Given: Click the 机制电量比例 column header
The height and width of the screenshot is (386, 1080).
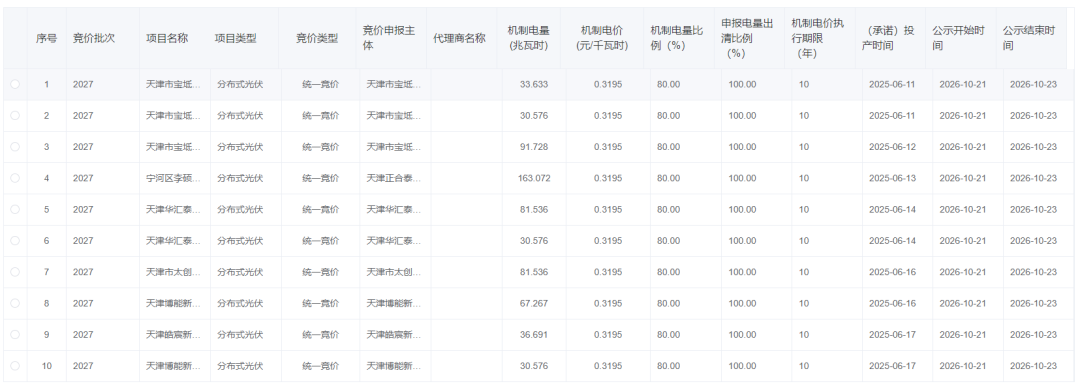Looking at the screenshot, I should (x=677, y=39).
